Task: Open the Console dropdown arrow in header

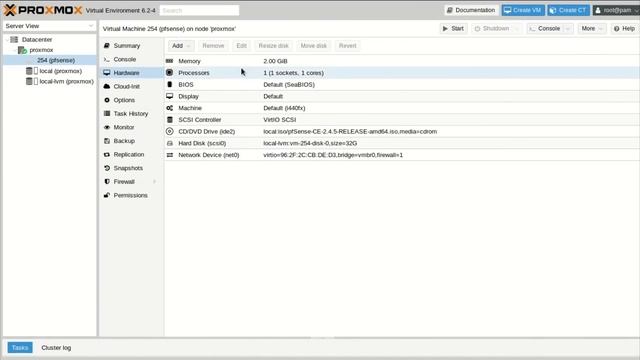Action: point(568,29)
